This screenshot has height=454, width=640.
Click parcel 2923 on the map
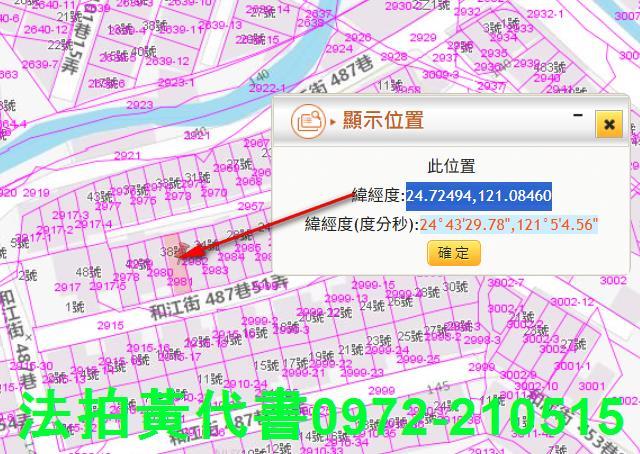point(139,105)
